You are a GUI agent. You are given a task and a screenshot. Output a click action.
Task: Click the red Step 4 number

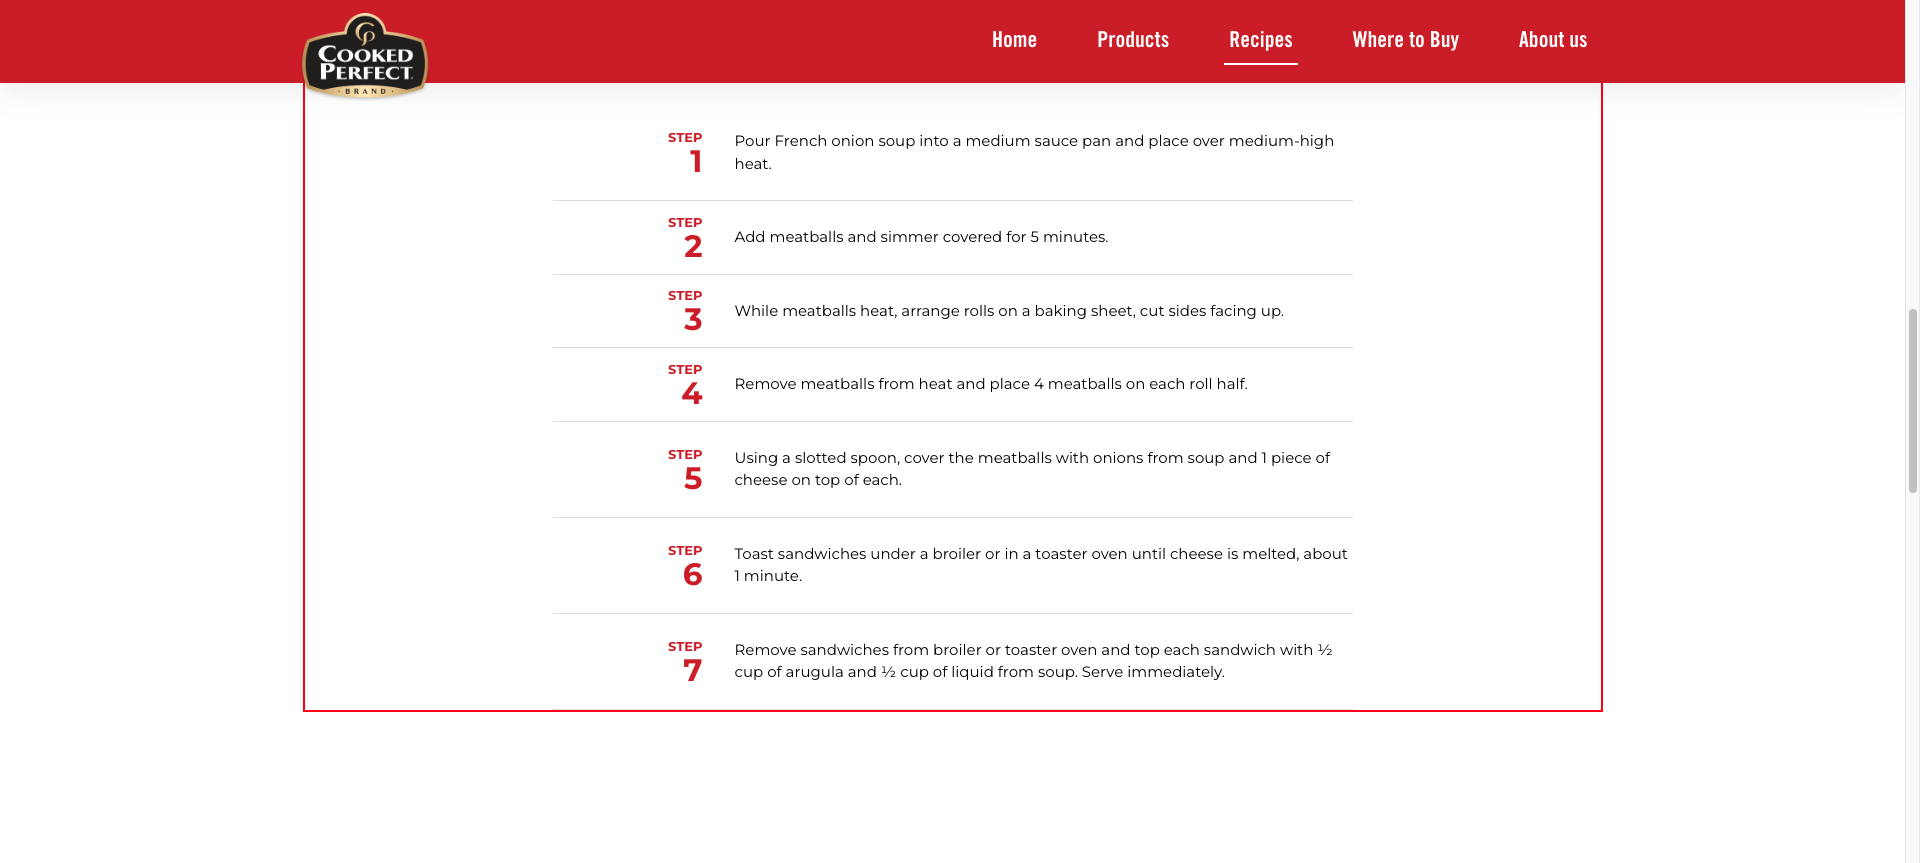pos(692,394)
